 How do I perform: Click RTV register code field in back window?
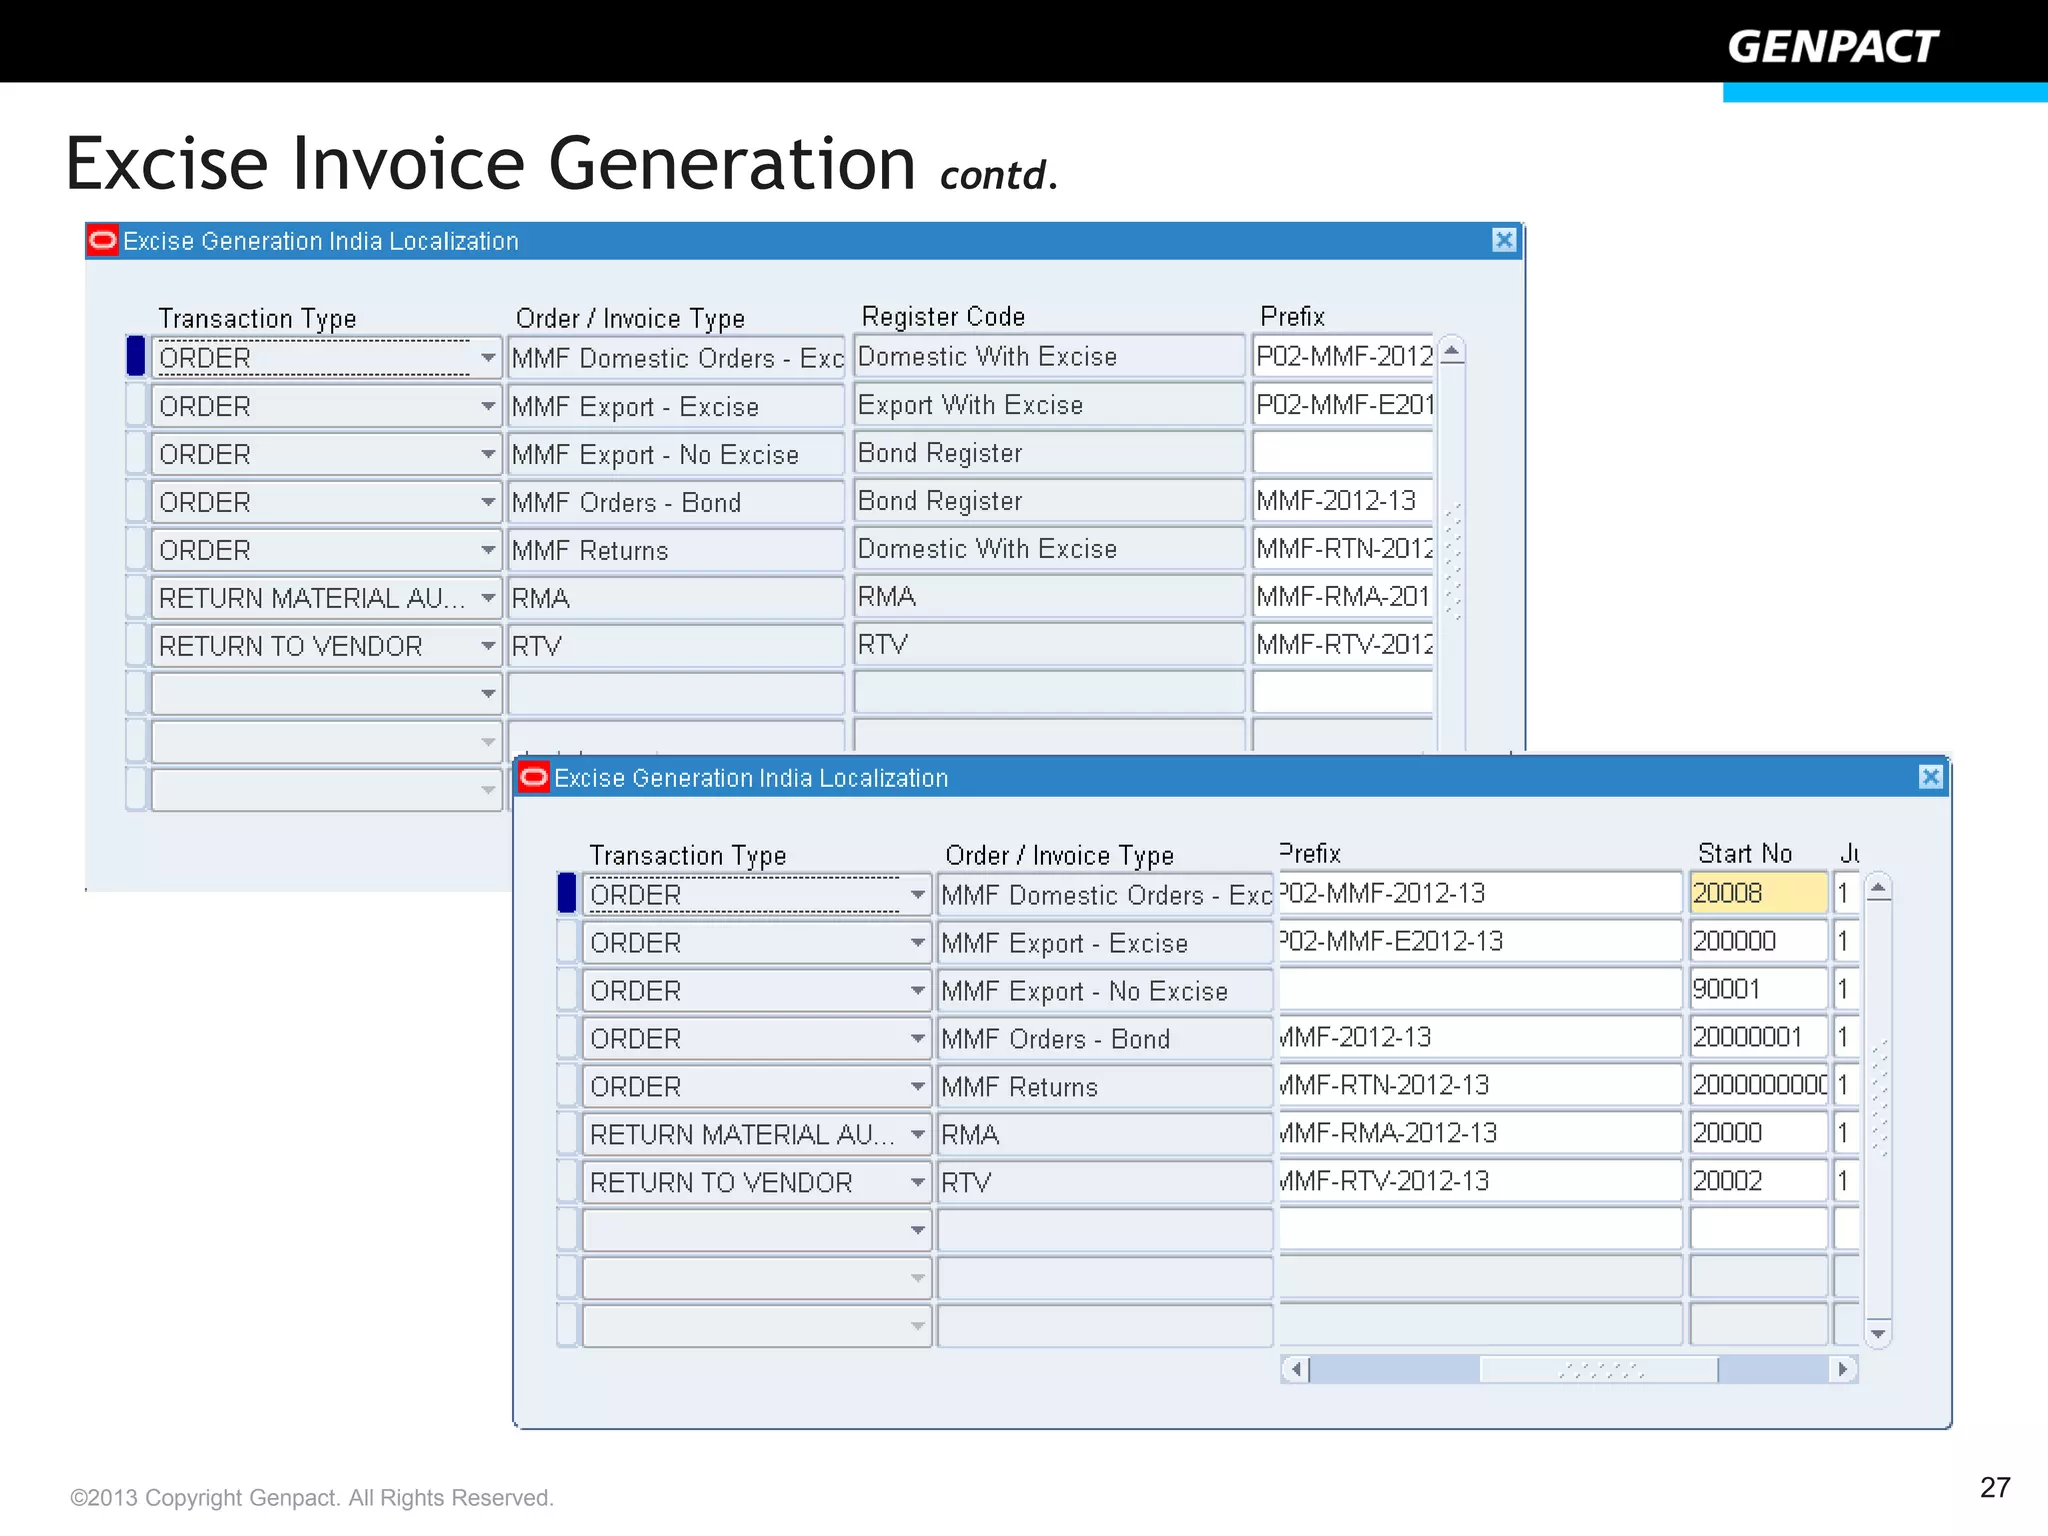point(1049,644)
